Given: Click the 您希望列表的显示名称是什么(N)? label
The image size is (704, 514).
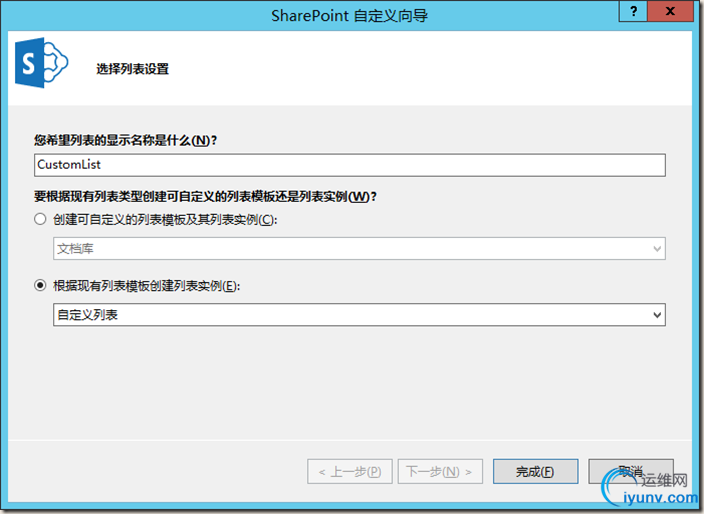Looking at the screenshot, I should [x=125, y=141].
